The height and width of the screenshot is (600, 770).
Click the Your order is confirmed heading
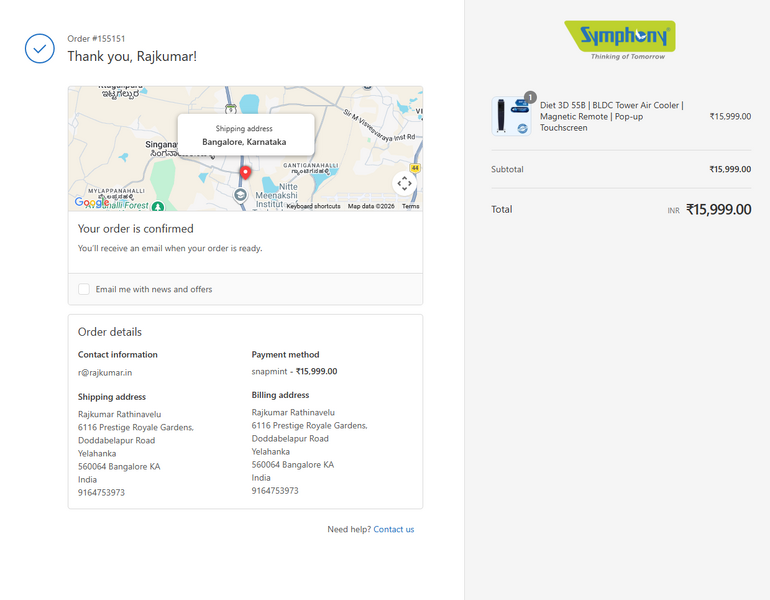click(136, 229)
